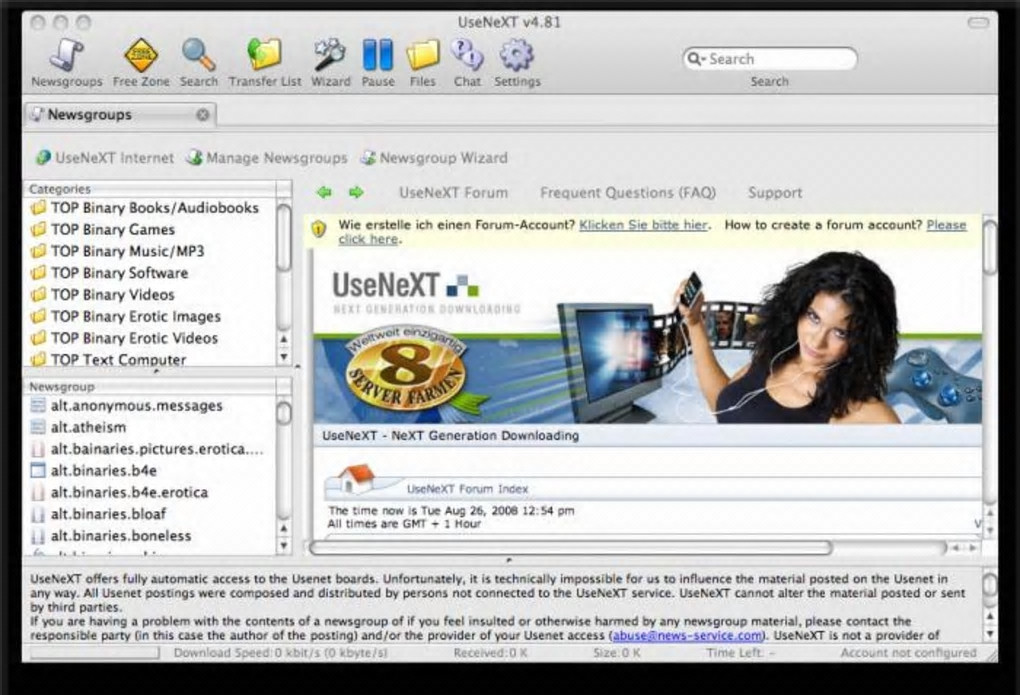This screenshot has width=1020, height=695.
Task: Click the Manage Newsgroups icon
Action: coord(195,157)
